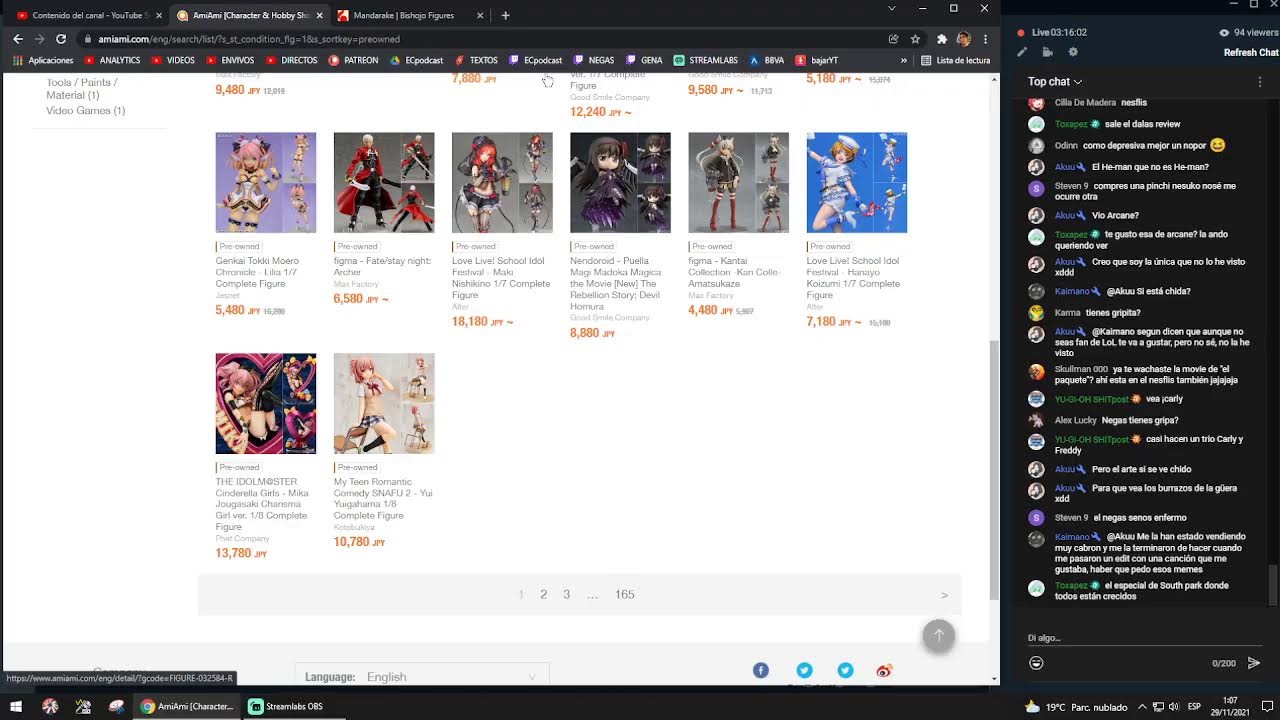Screen dimensions: 1280x720
Task: Click page vertical scrollbar thumb
Action: [x=993, y=468]
